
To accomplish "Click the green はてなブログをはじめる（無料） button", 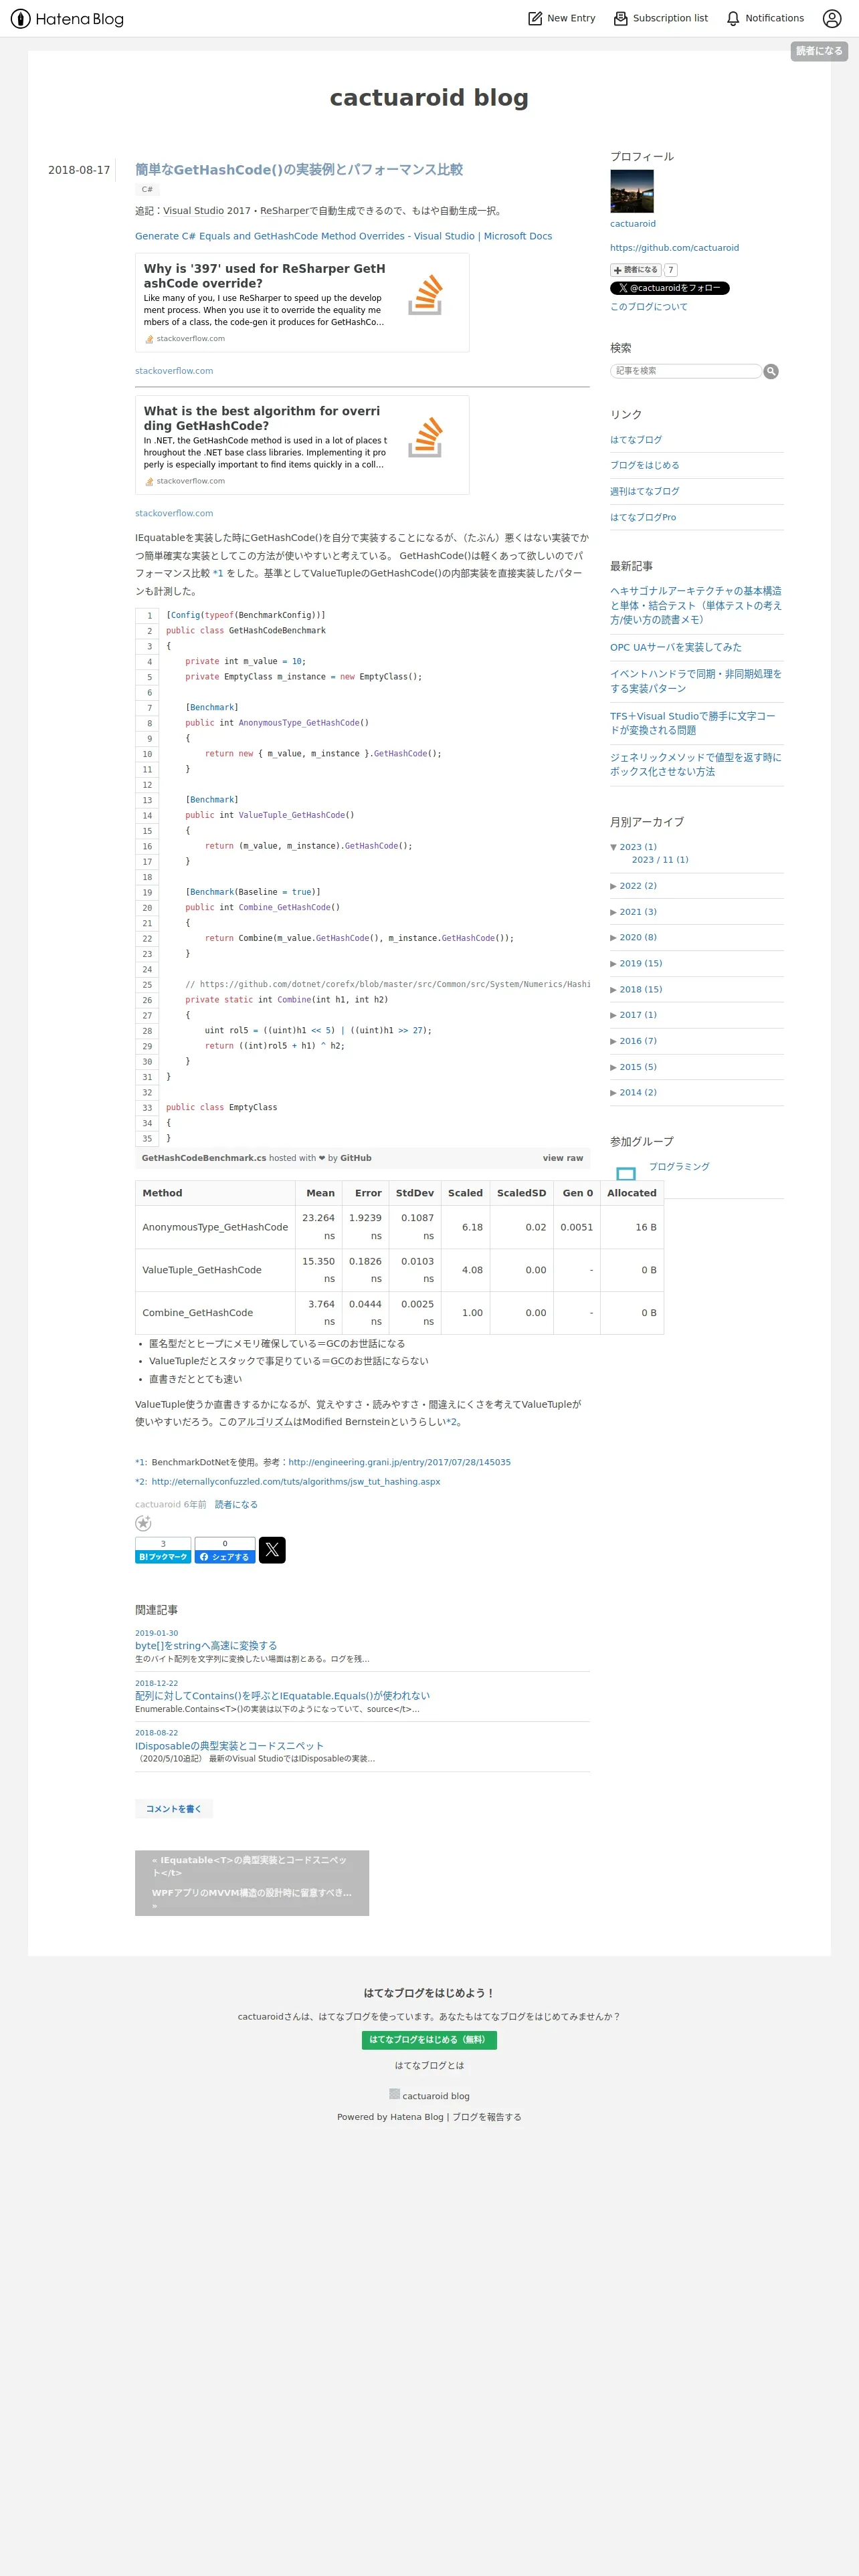I will (x=429, y=2040).
